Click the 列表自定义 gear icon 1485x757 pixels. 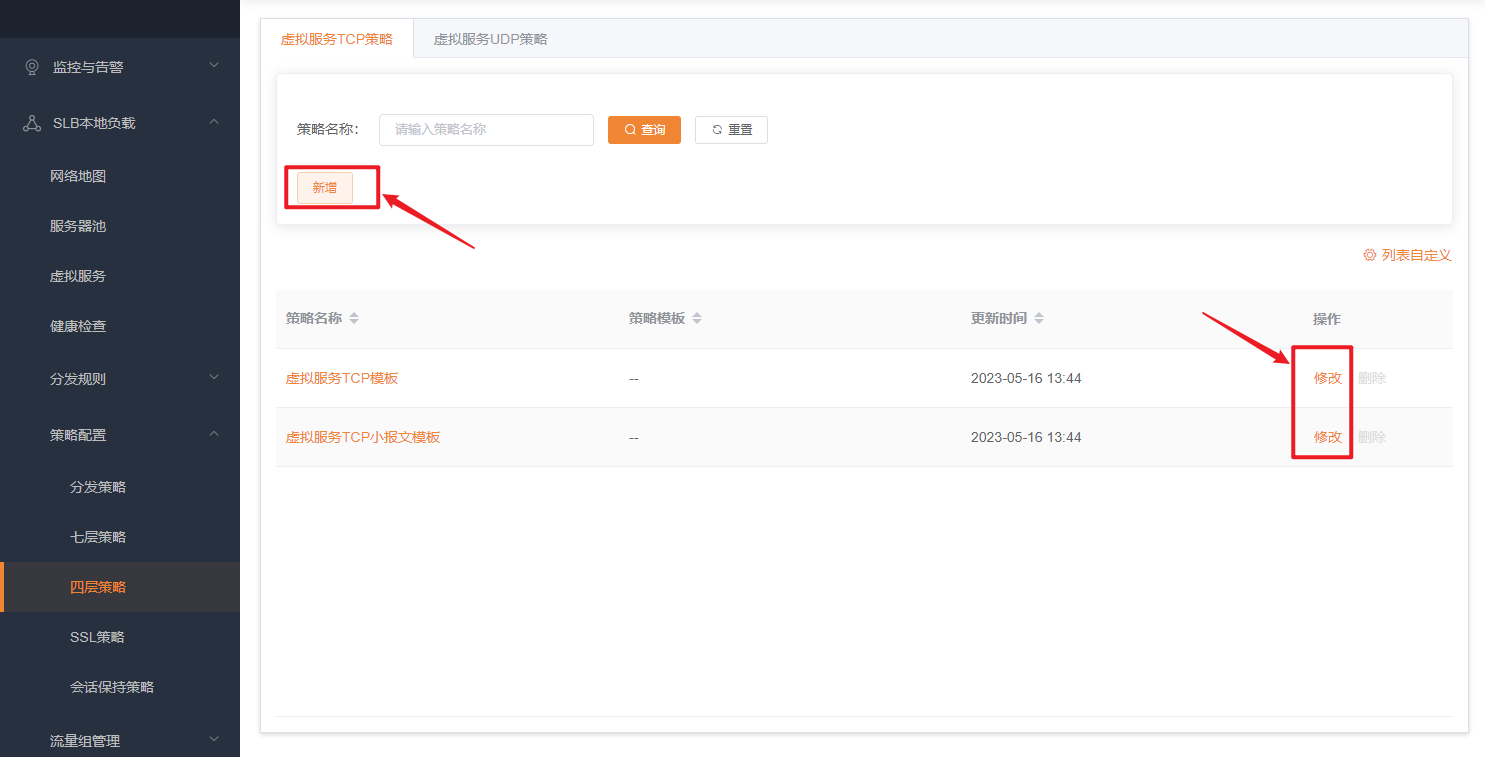point(1369,255)
